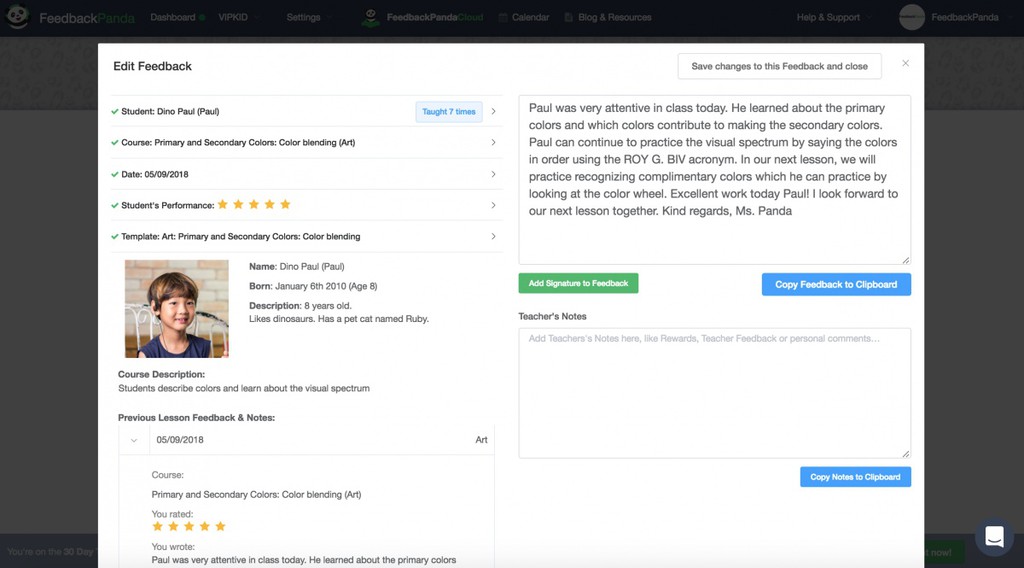This screenshot has height=568, width=1024.
Task: Expand the Template row chevron
Action: point(493,236)
